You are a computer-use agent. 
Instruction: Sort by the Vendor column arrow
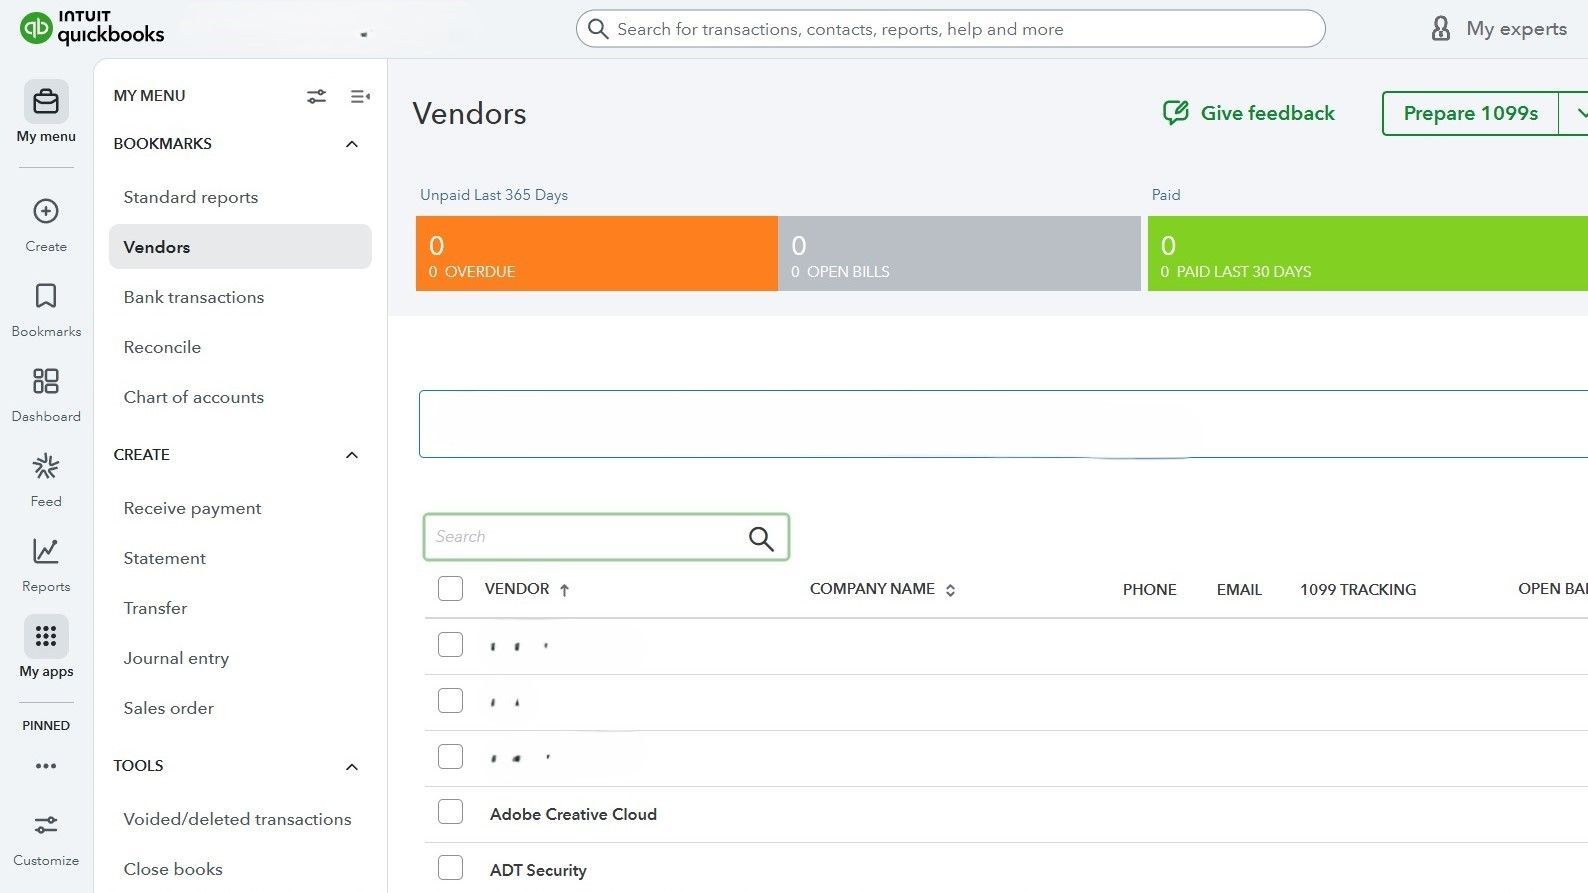point(565,590)
